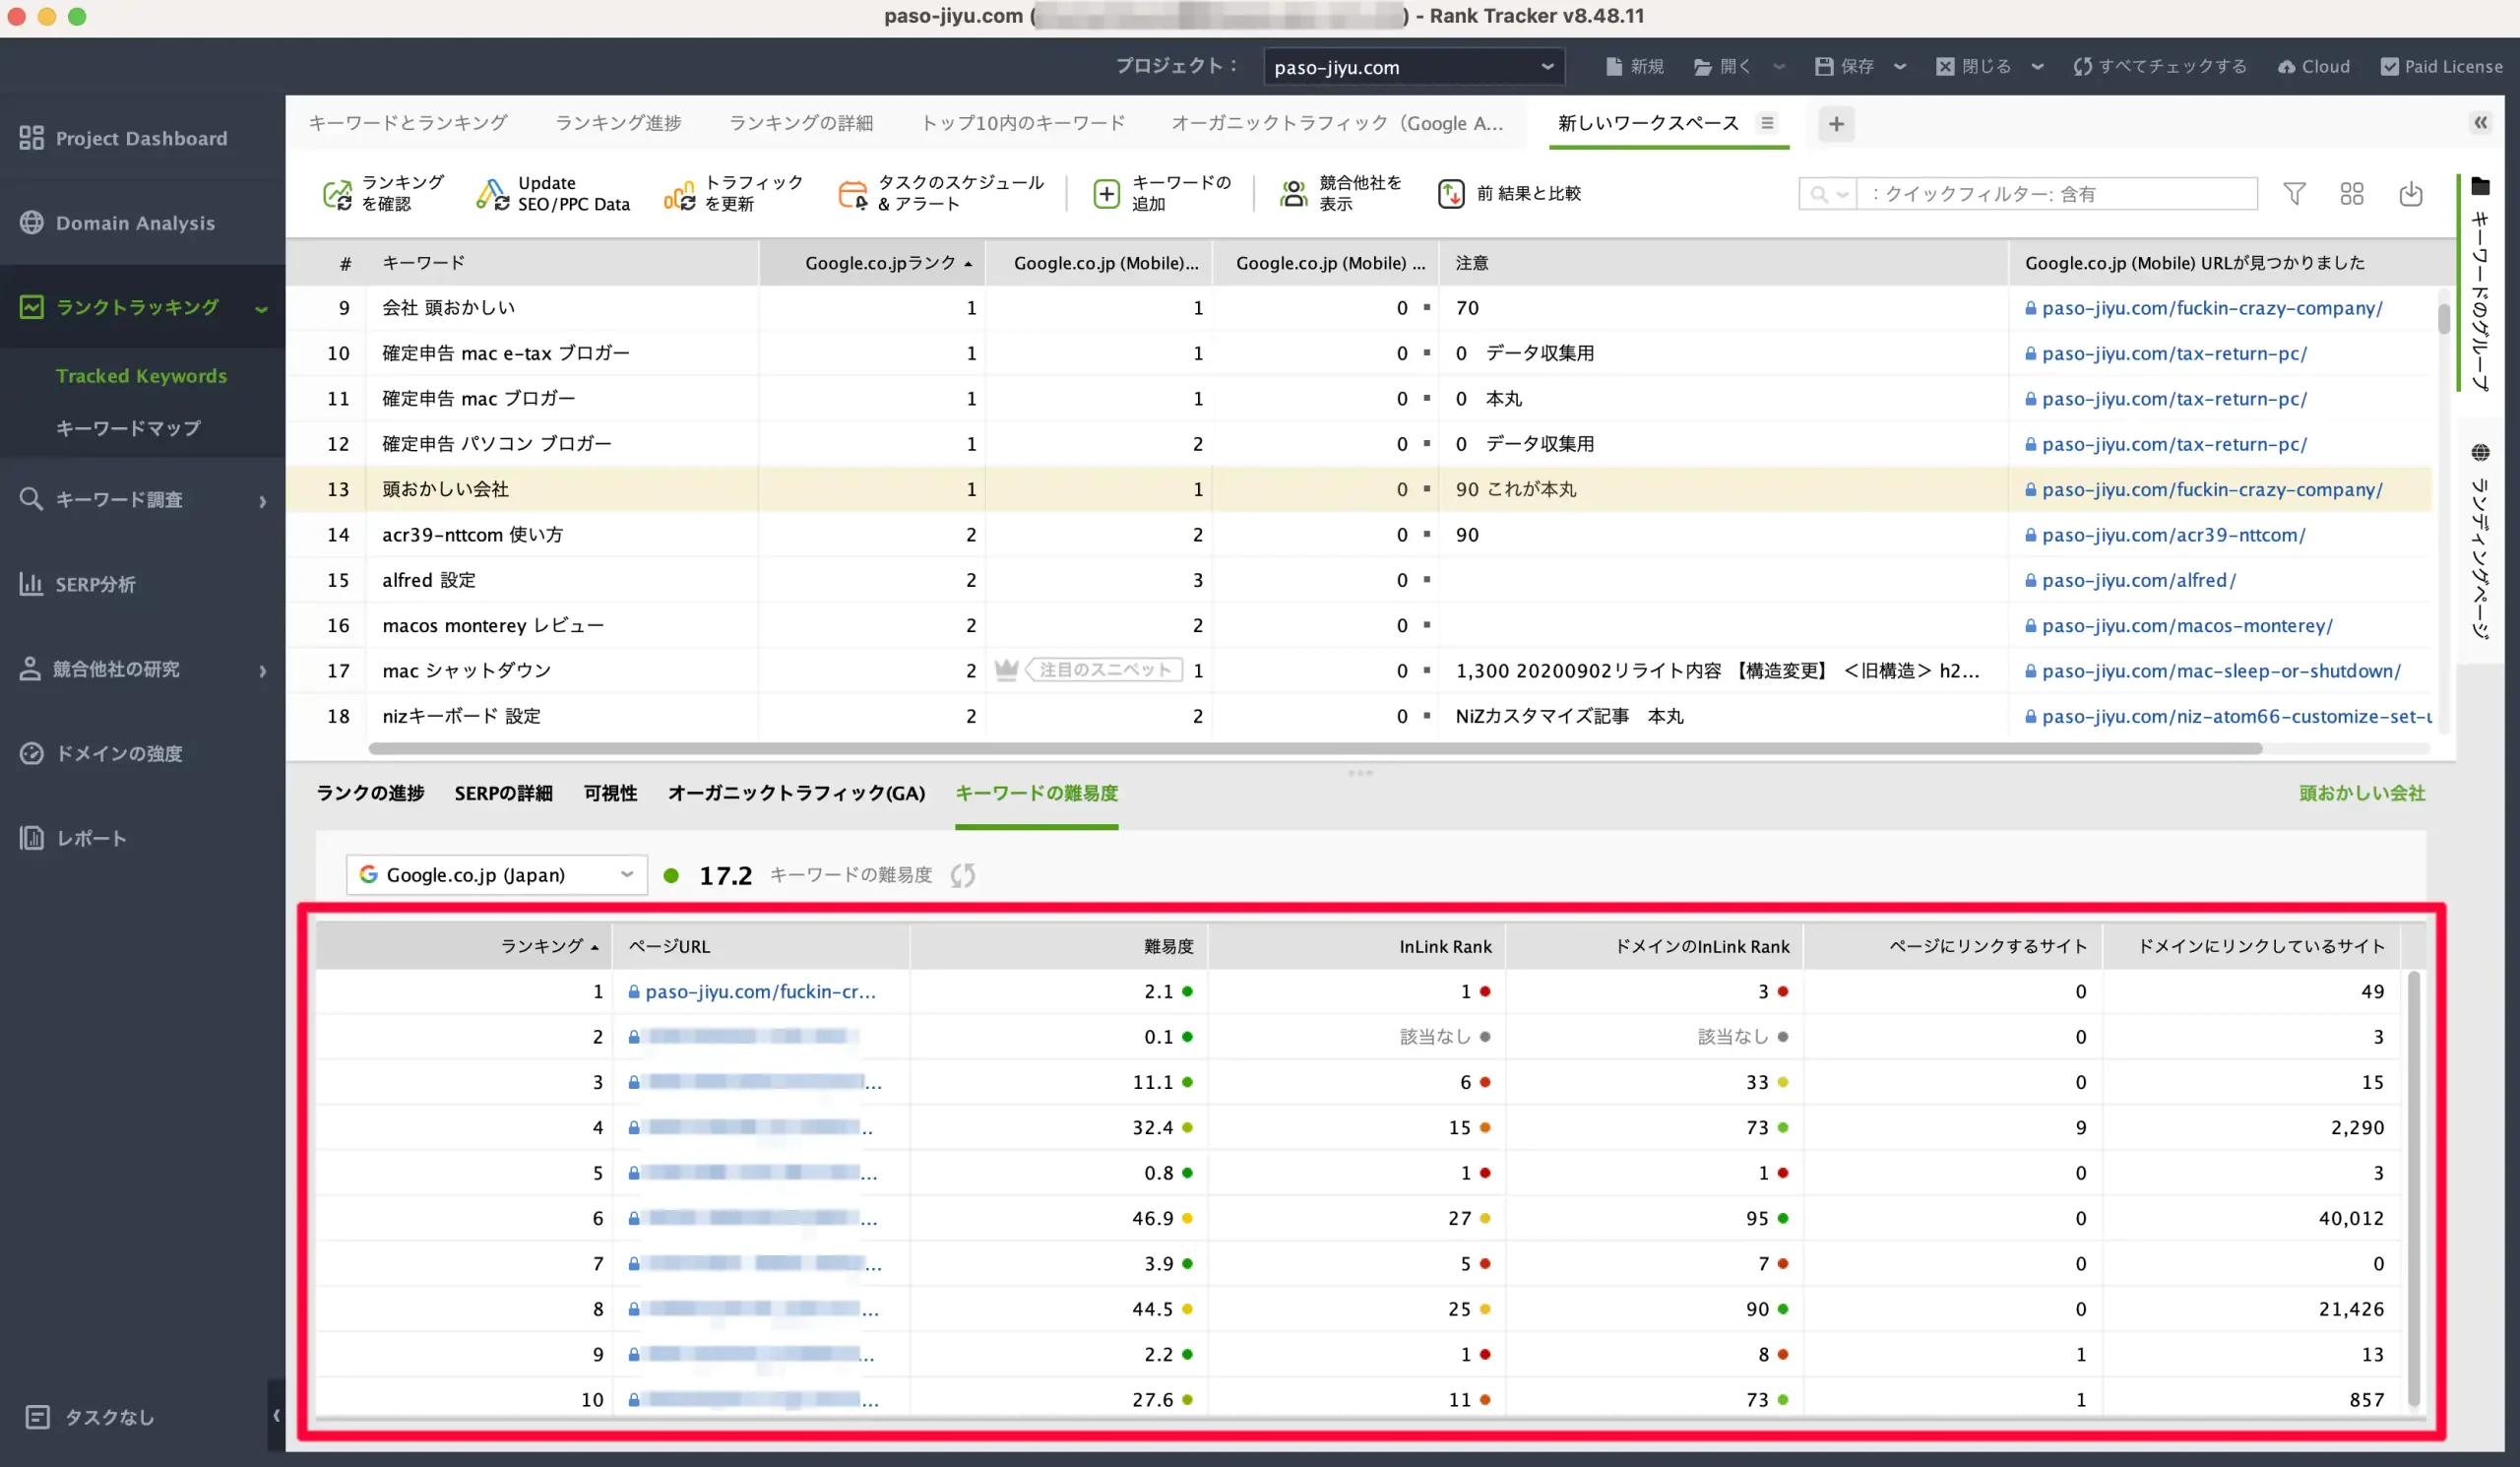2520x1467 pixels.
Task: Open ランディングページ side panel
Action: [x=2480, y=541]
